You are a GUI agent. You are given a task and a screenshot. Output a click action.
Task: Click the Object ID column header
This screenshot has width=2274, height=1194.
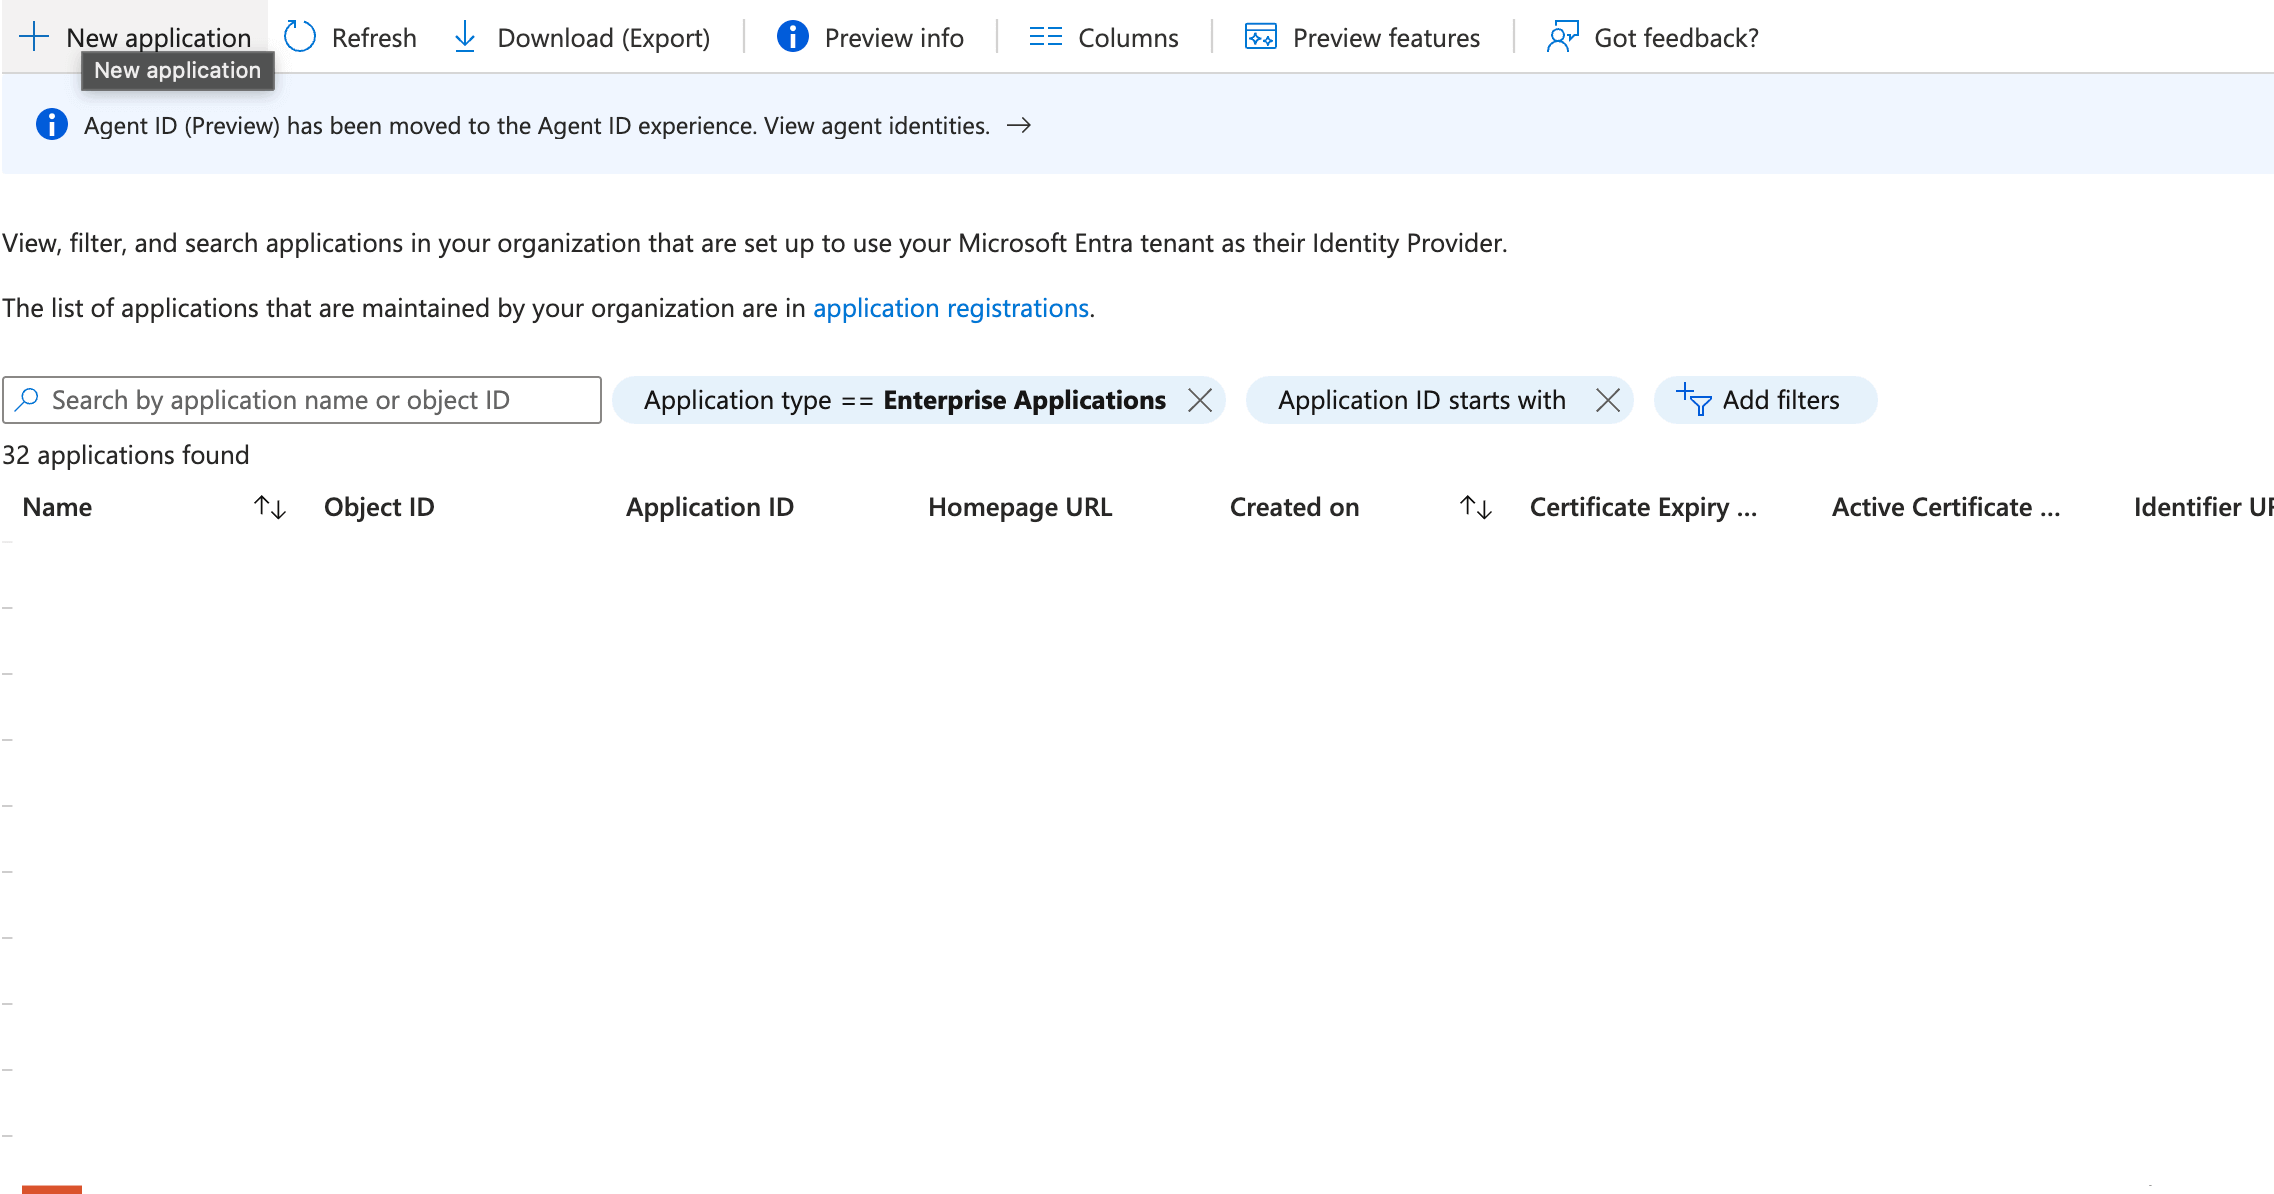[379, 507]
